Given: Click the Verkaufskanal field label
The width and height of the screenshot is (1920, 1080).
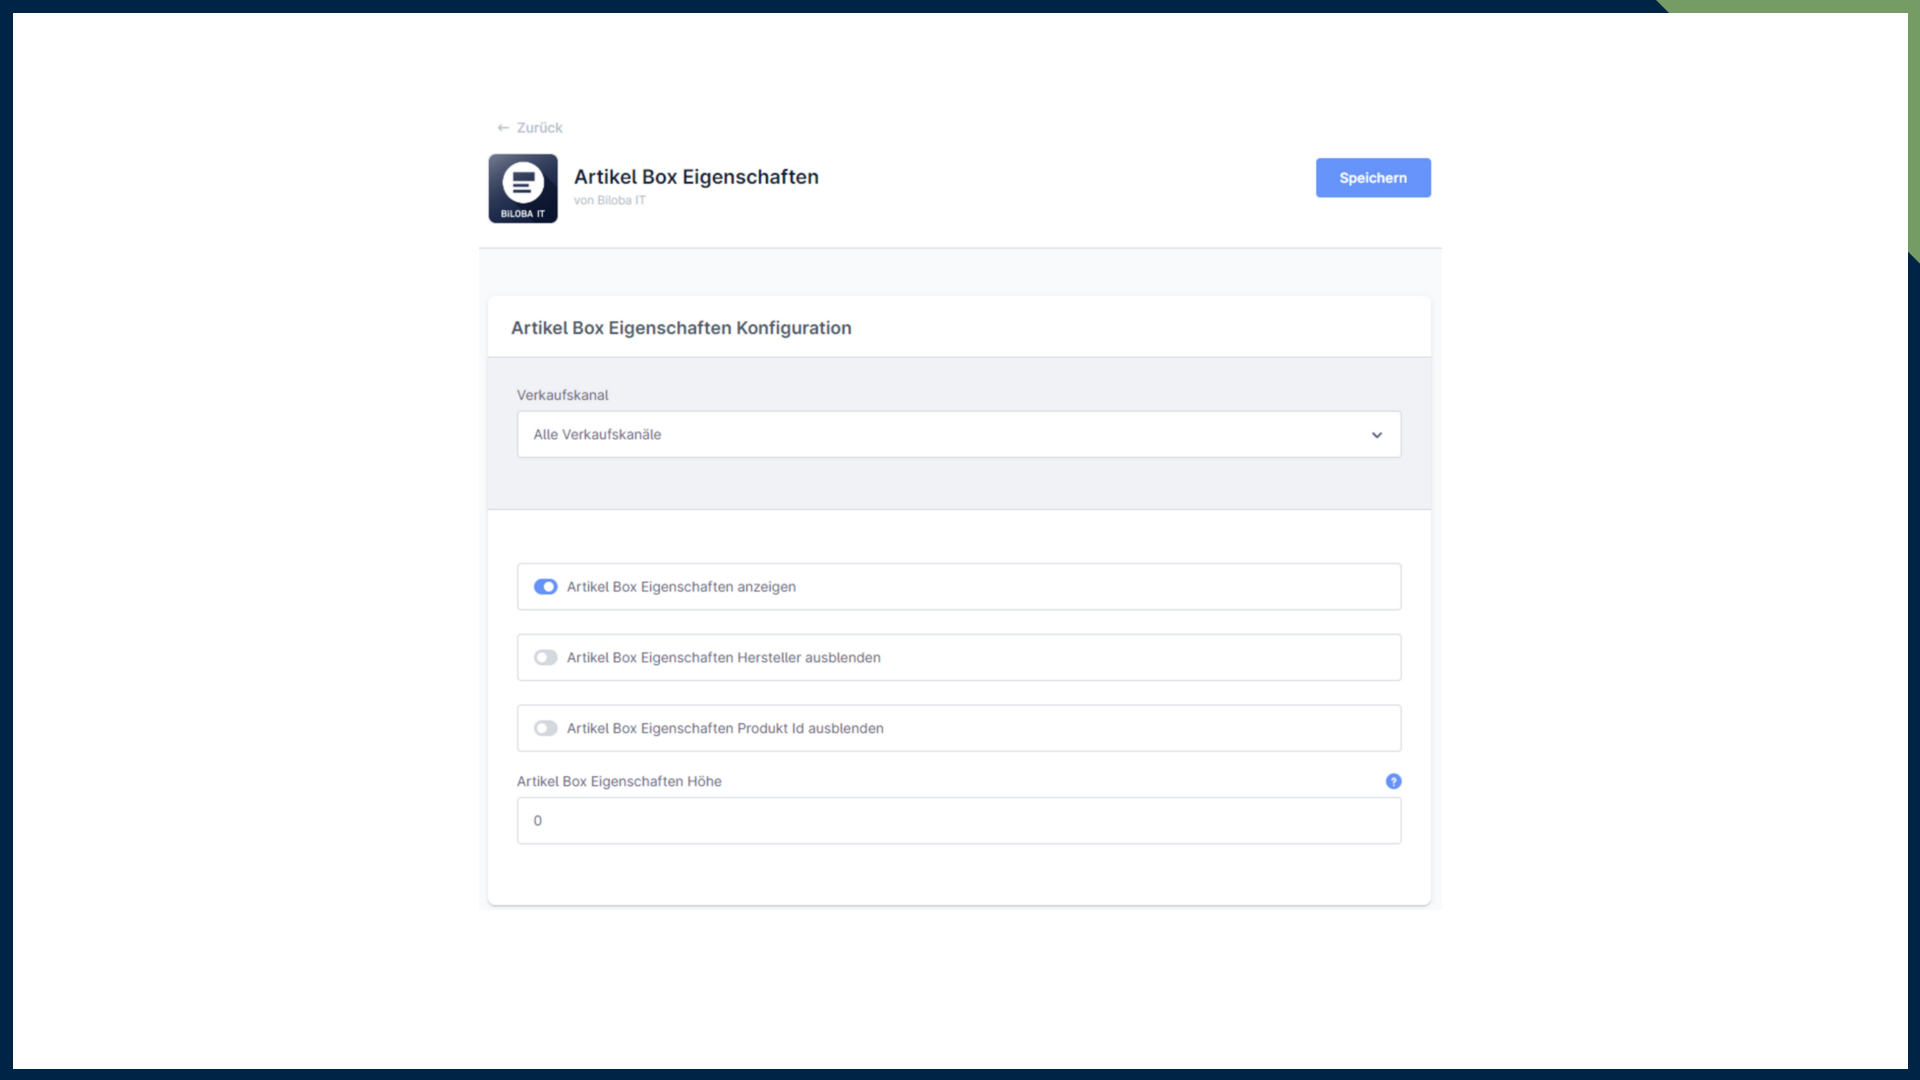Looking at the screenshot, I should [562, 395].
